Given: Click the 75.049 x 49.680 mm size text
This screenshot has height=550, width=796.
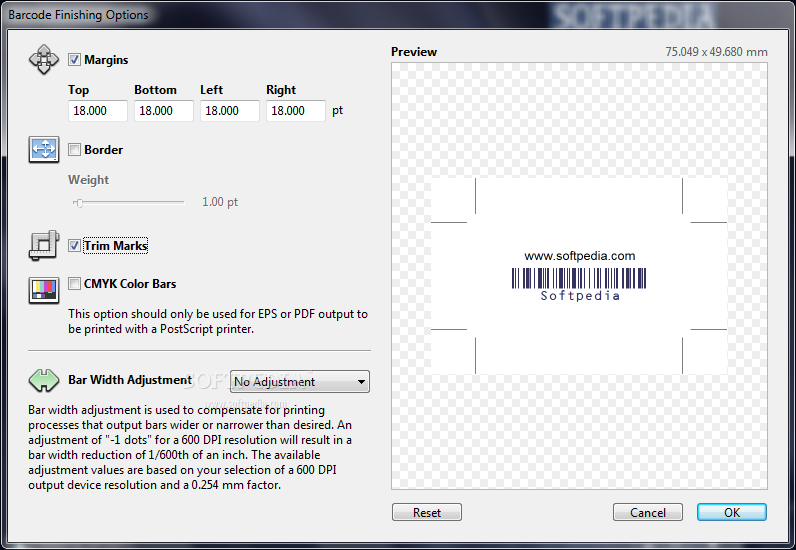Looking at the screenshot, I should (716, 52).
